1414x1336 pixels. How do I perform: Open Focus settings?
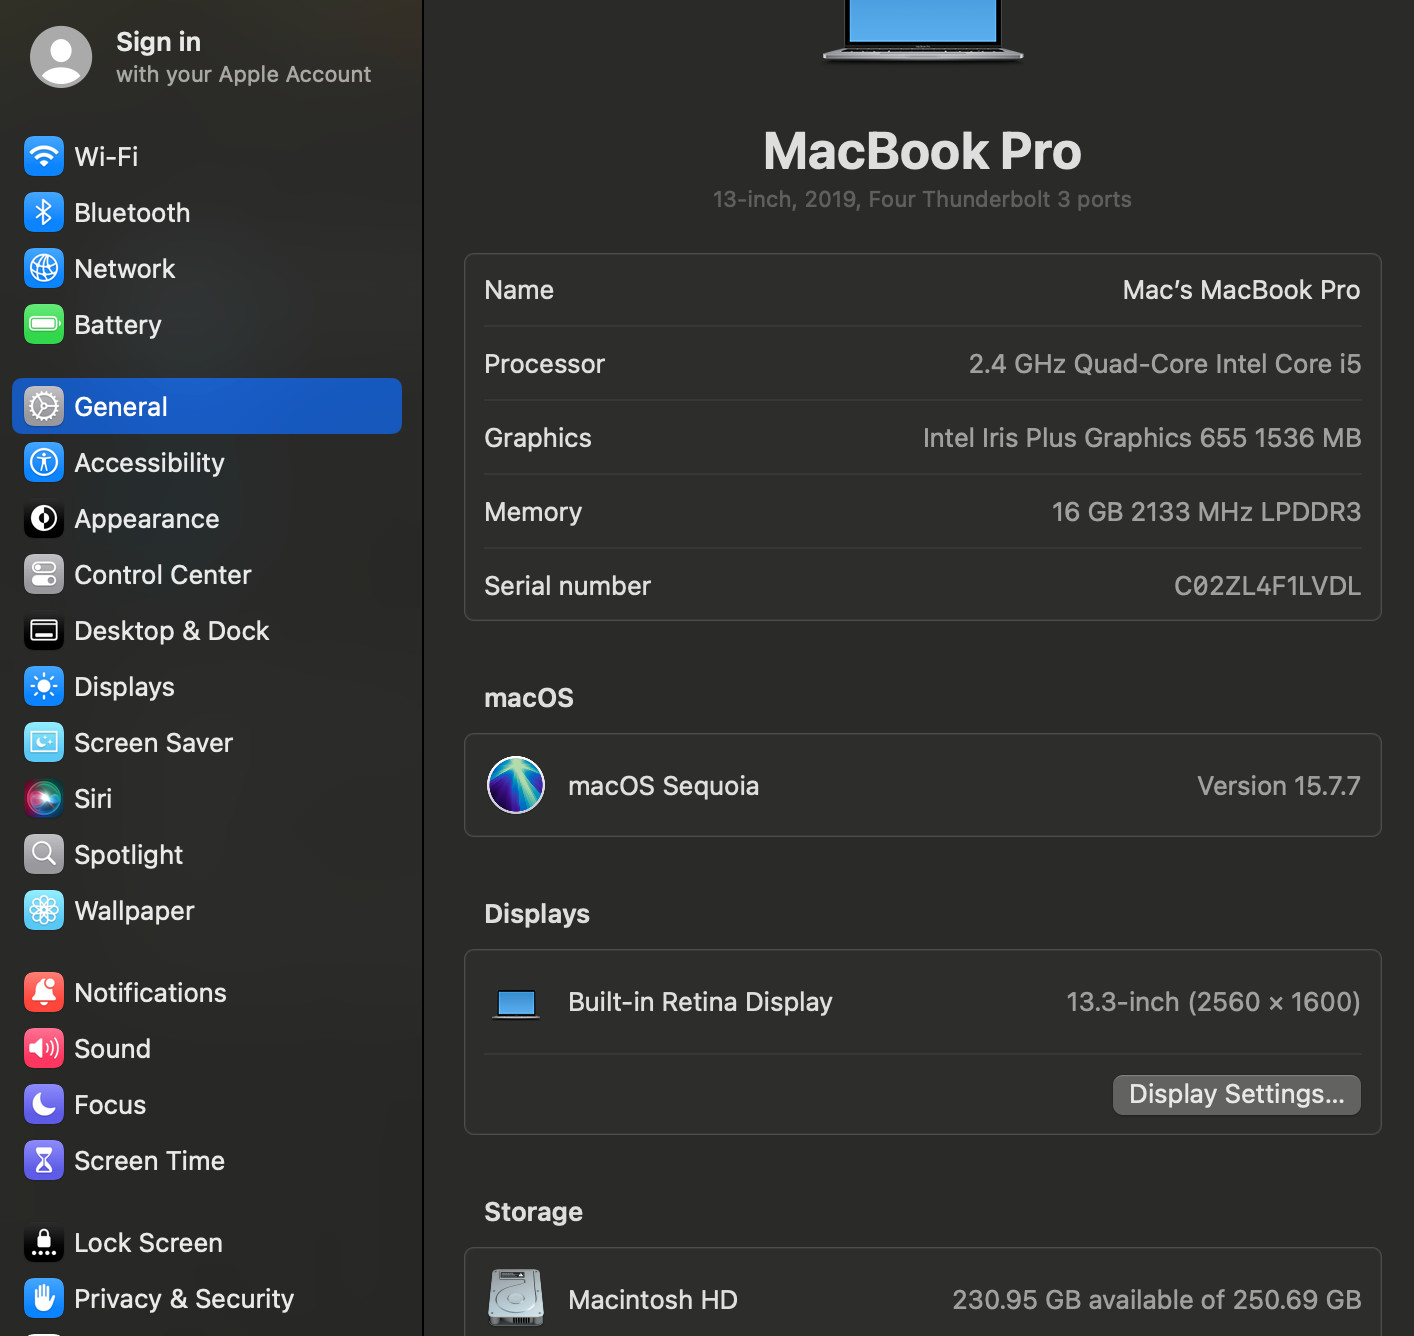(207, 1104)
